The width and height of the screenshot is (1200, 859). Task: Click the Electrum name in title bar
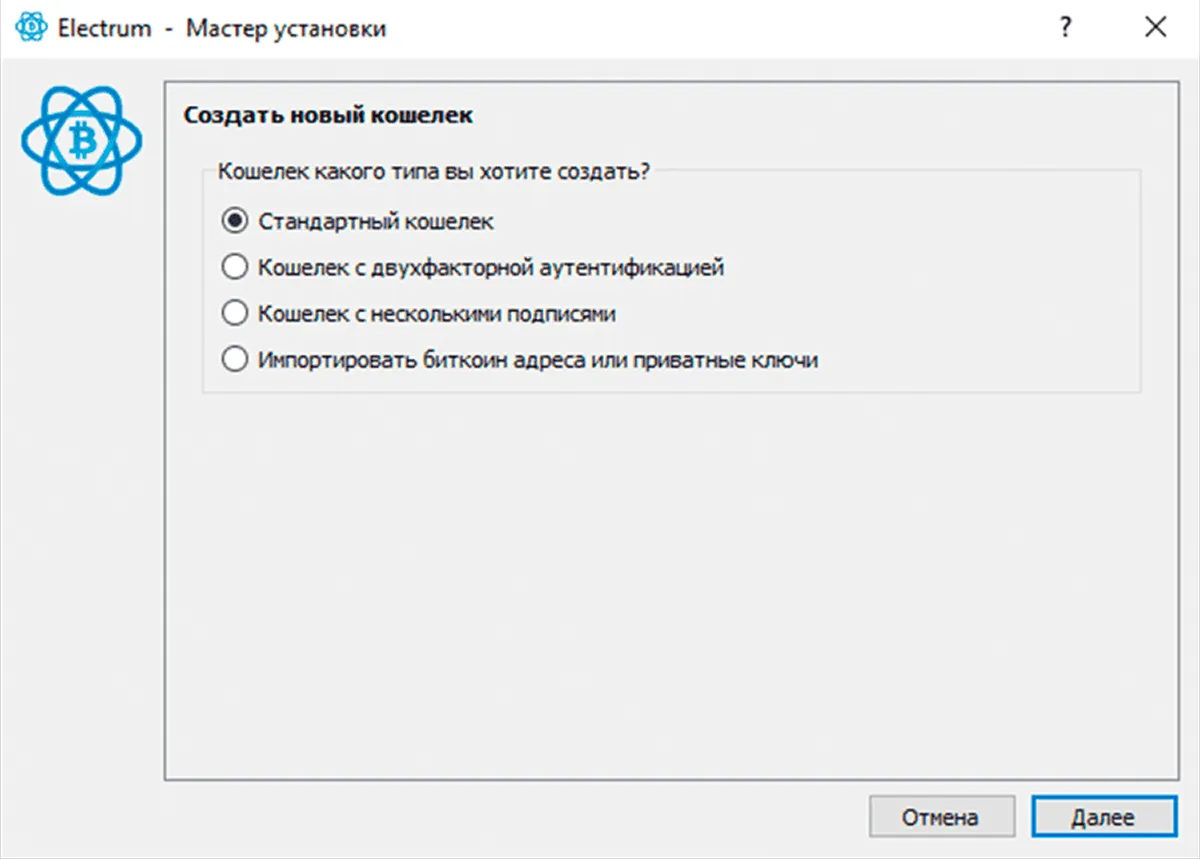coord(104,28)
